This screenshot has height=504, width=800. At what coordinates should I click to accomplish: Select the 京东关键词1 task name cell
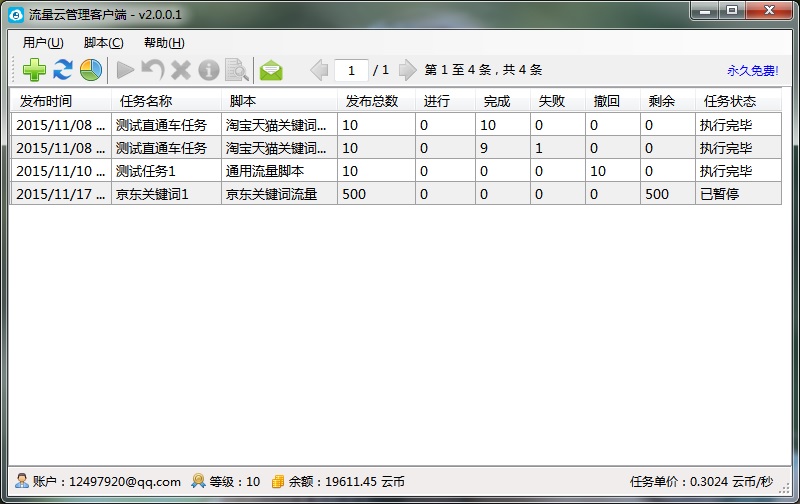coord(166,194)
